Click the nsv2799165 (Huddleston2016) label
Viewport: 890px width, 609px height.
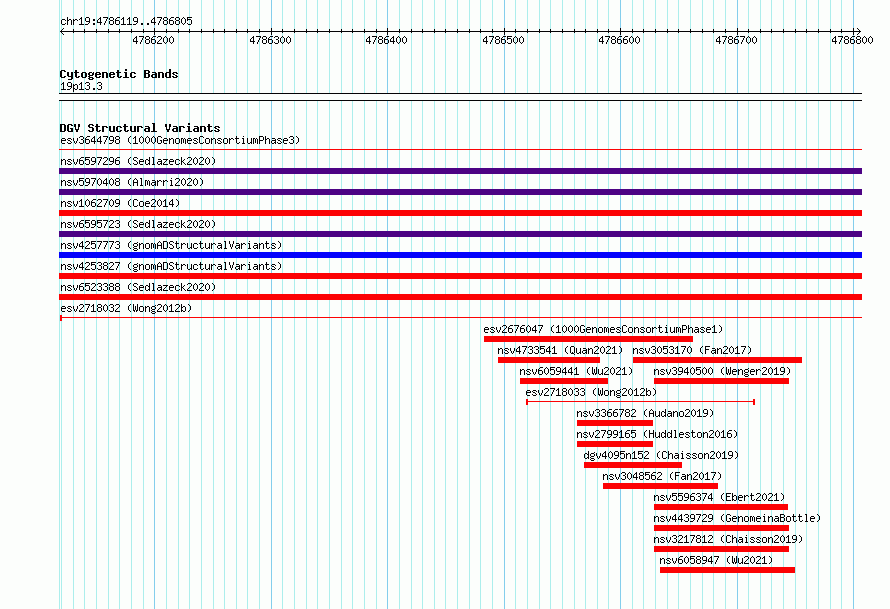point(657,434)
